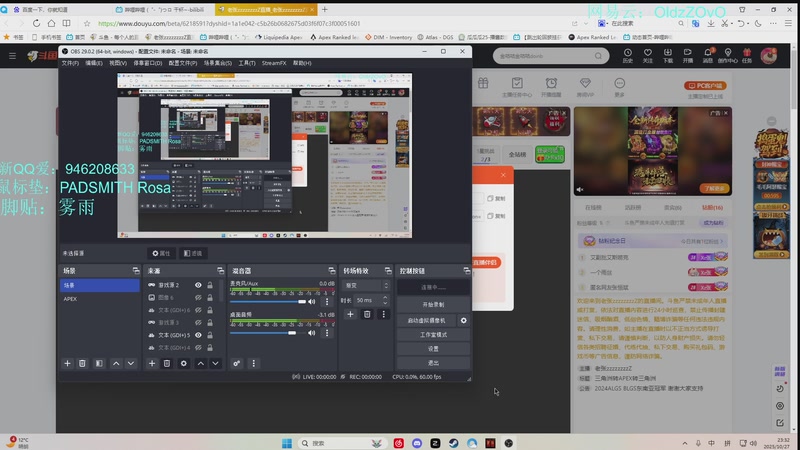
Task: Show the 文本 (GDI+) 6 source
Action: click(198, 310)
